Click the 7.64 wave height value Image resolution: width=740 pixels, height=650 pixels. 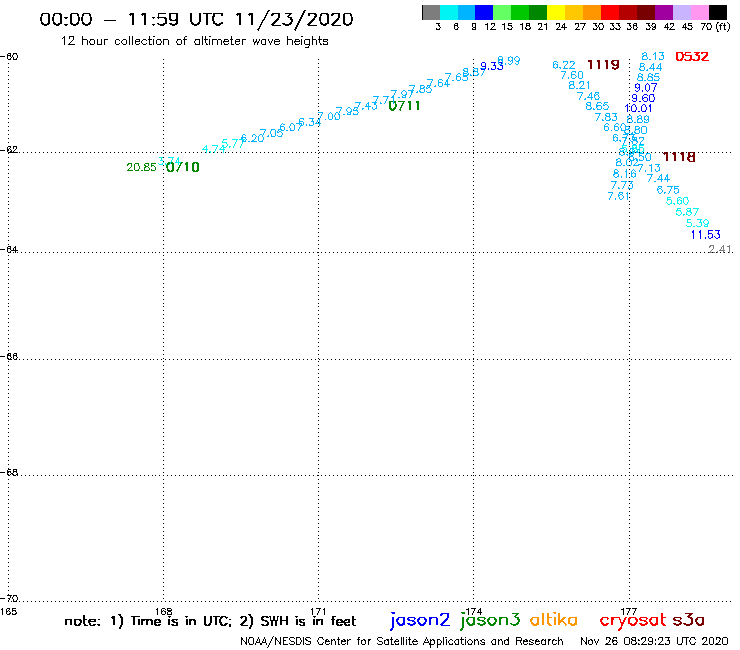pos(438,83)
